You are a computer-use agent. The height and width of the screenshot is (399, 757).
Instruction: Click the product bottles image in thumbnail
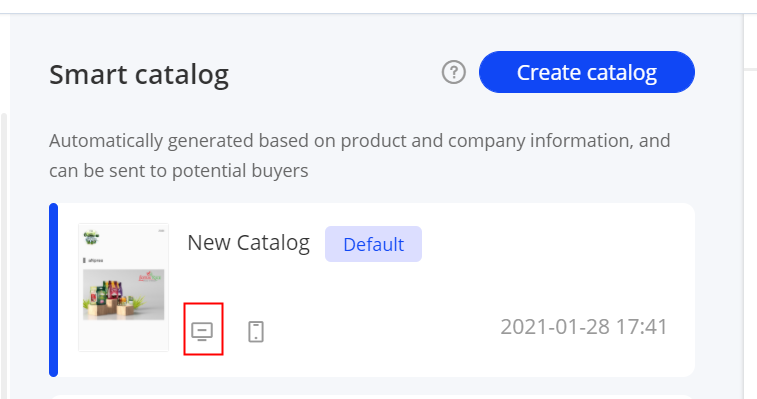pyautogui.click(x=124, y=295)
